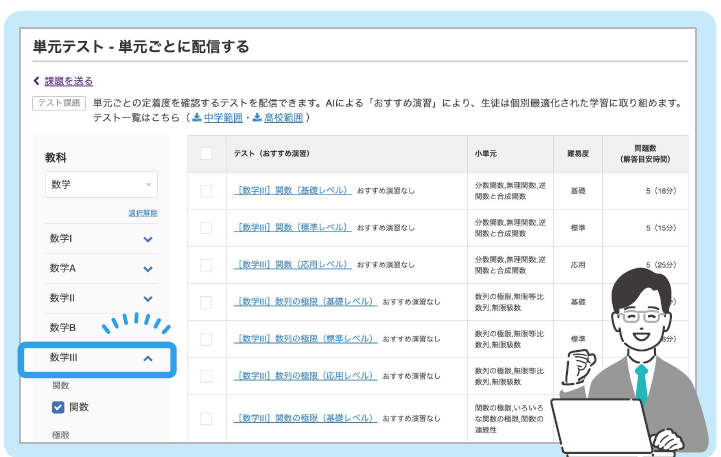Viewport: 721px width, 457px height.
Task: Click the download icon before 高校範囲
Action: pos(258,118)
